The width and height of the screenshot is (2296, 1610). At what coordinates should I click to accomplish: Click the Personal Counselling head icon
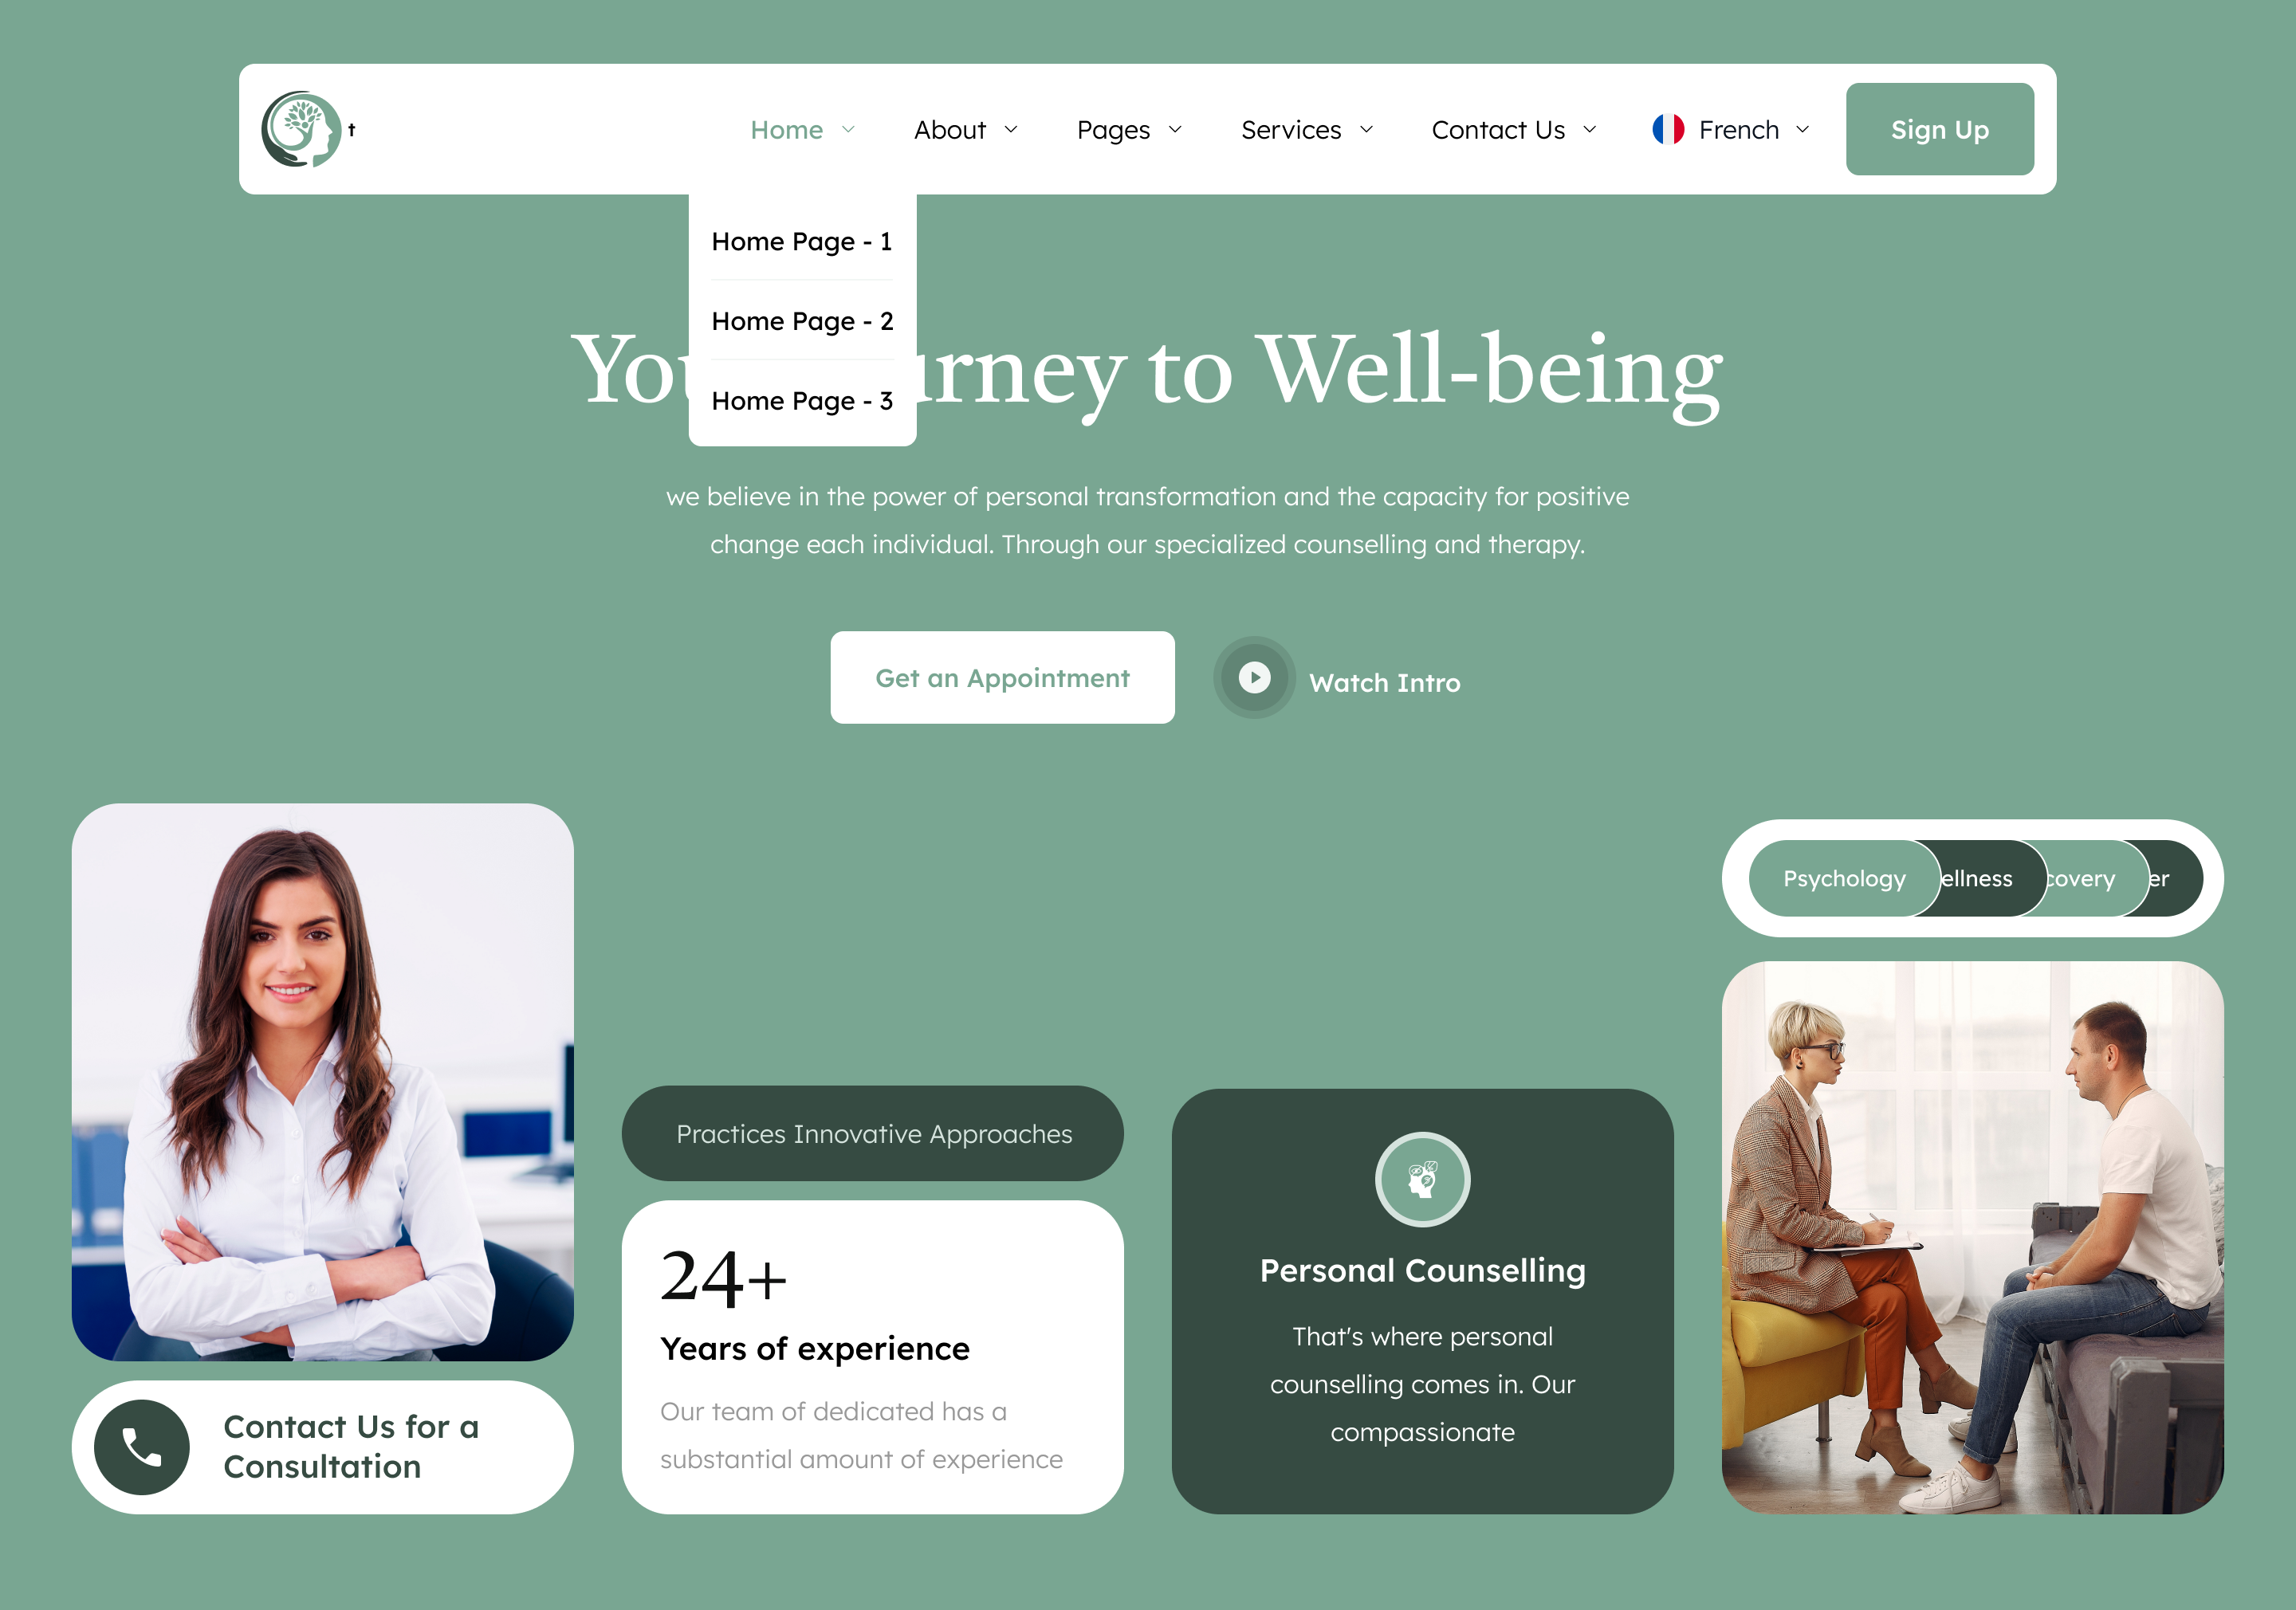[1422, 1179]
